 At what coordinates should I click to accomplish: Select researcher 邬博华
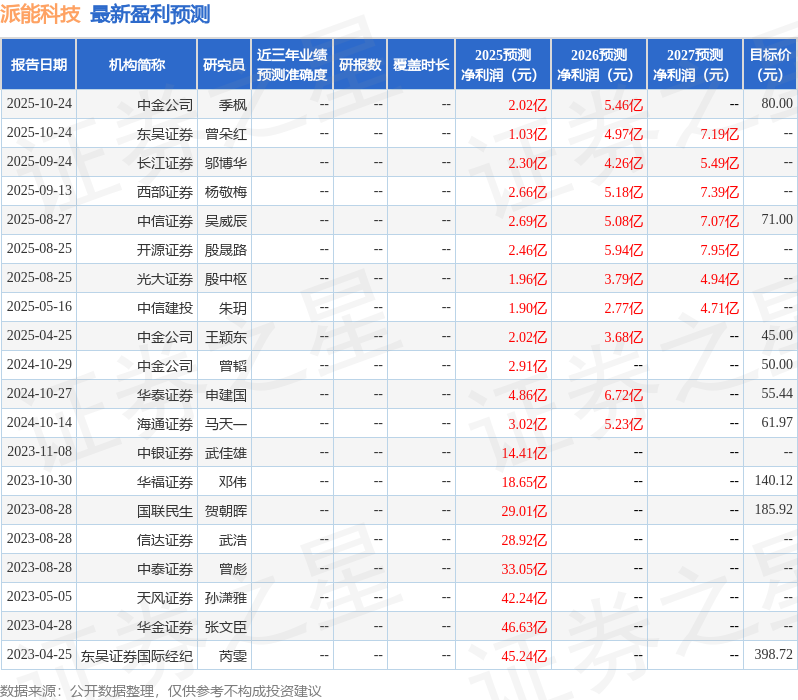coord(226,163)
